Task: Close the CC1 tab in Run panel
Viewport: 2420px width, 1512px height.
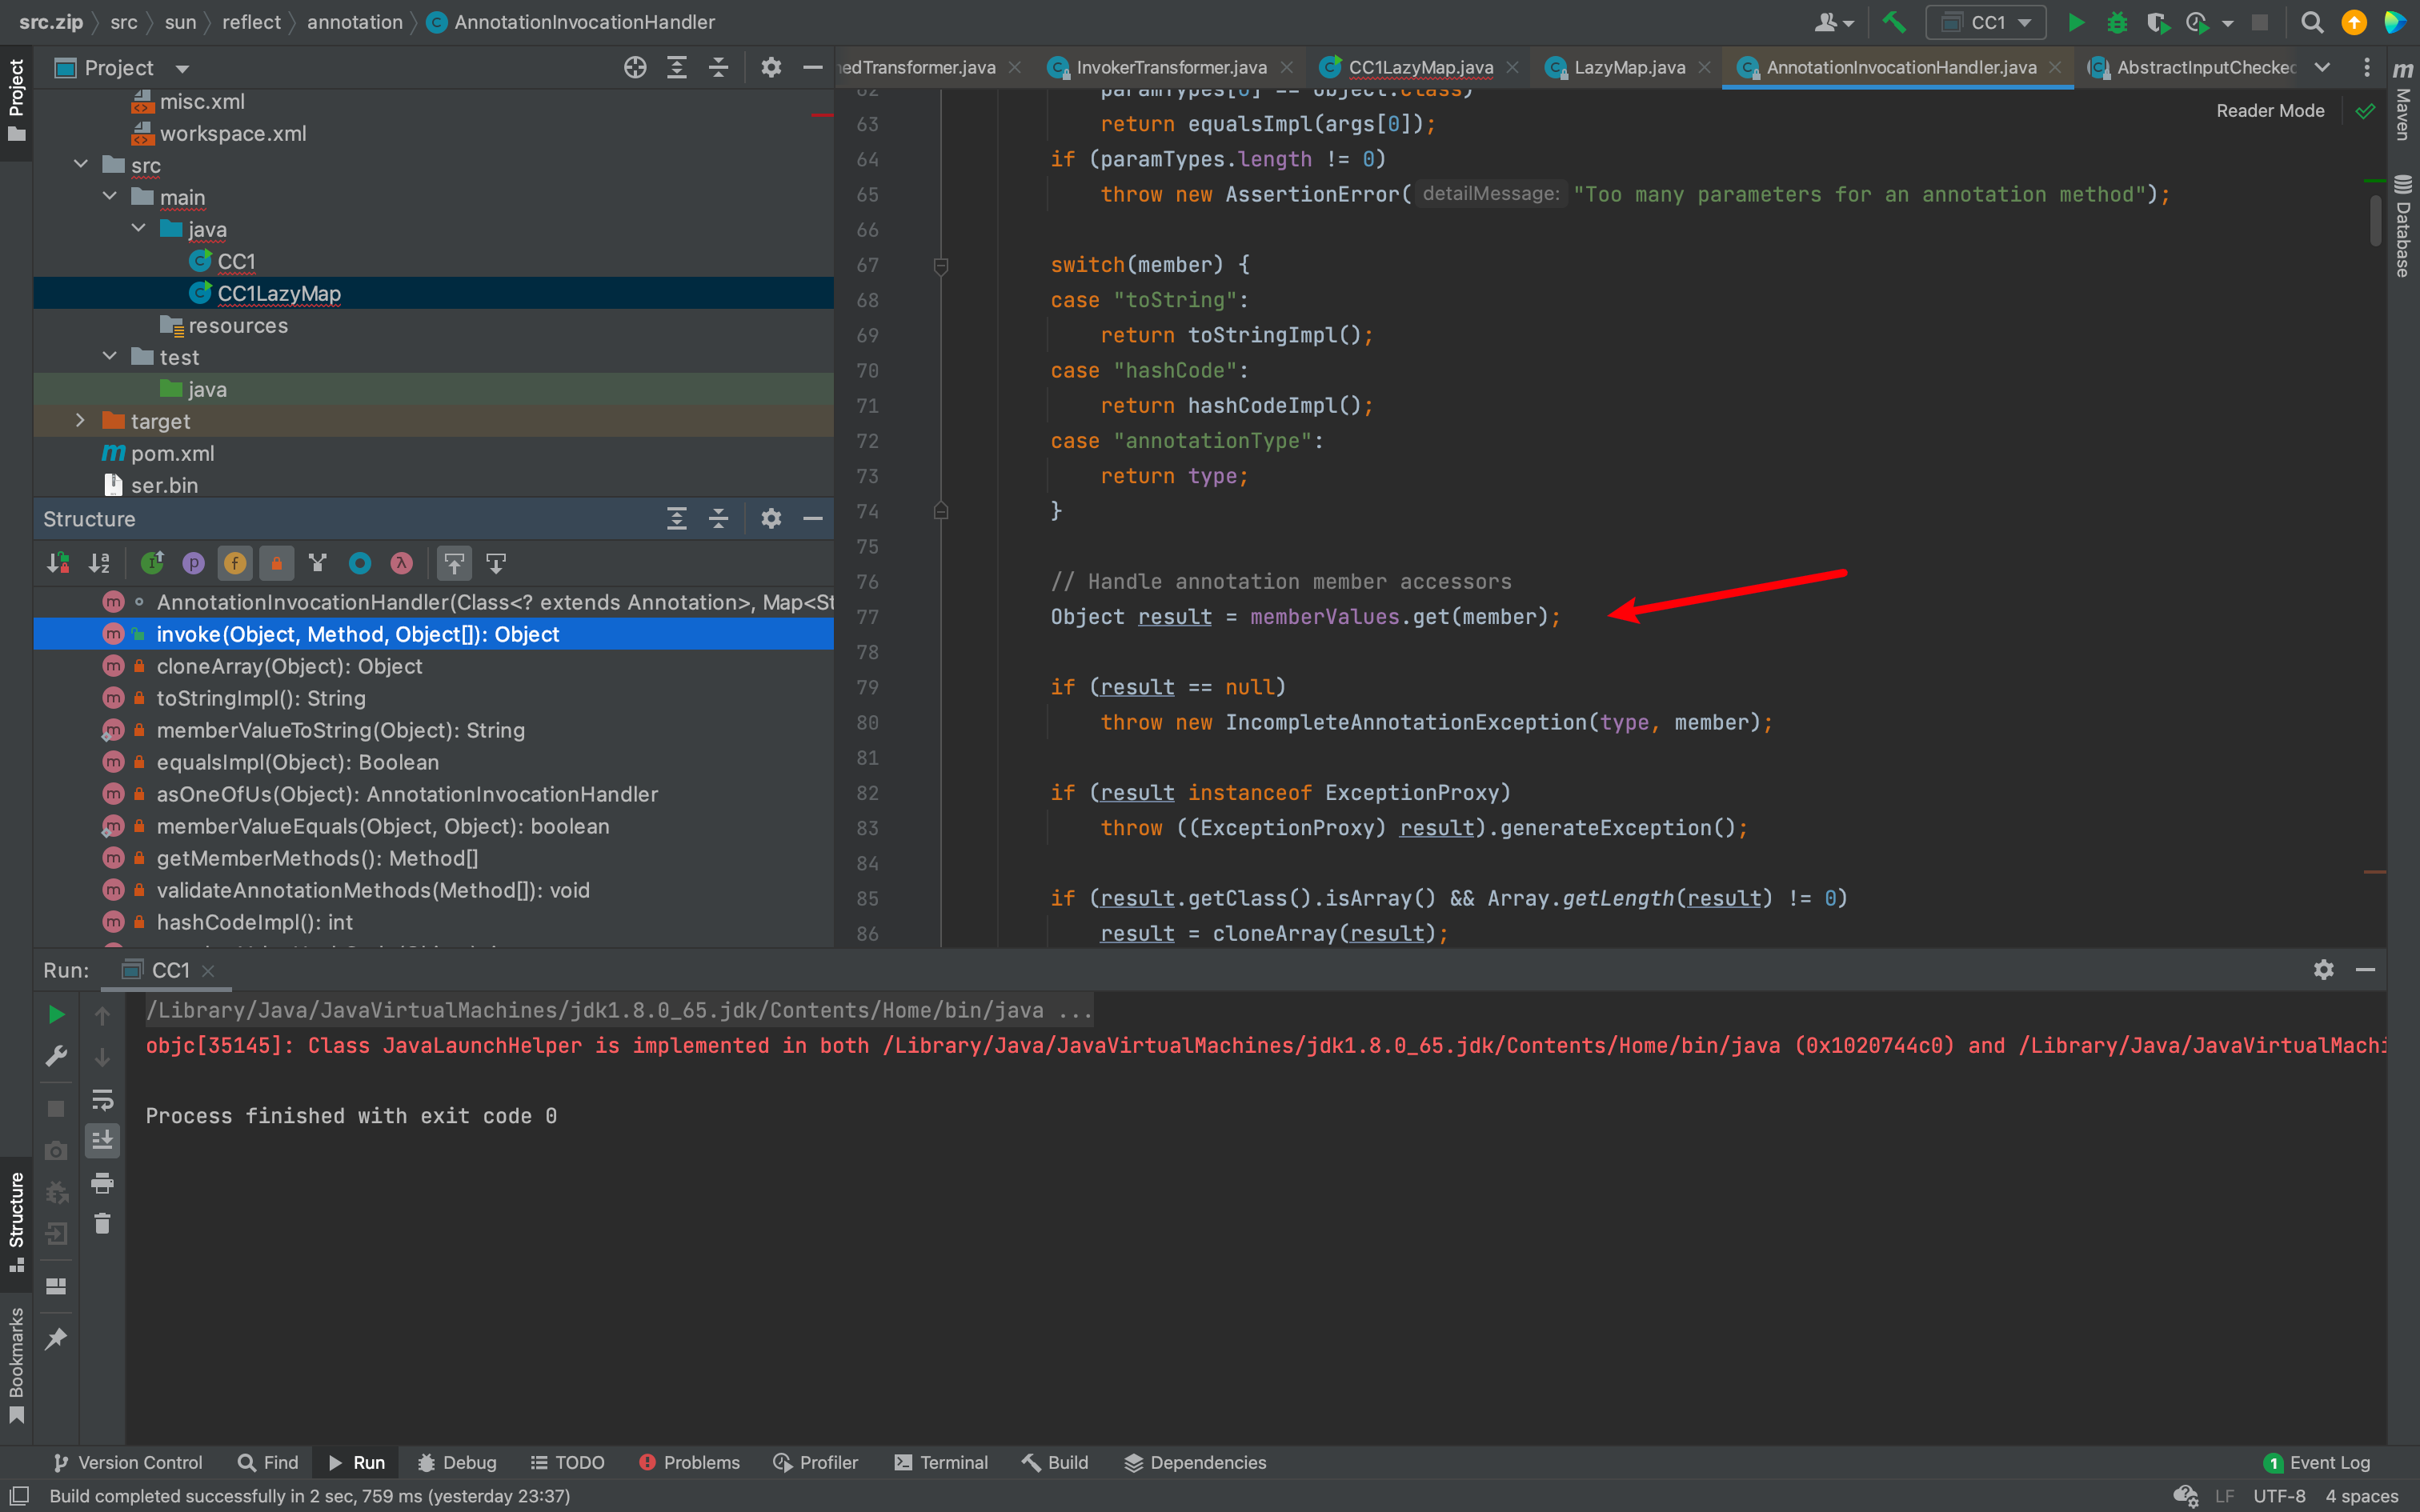Action: [208, 971]
